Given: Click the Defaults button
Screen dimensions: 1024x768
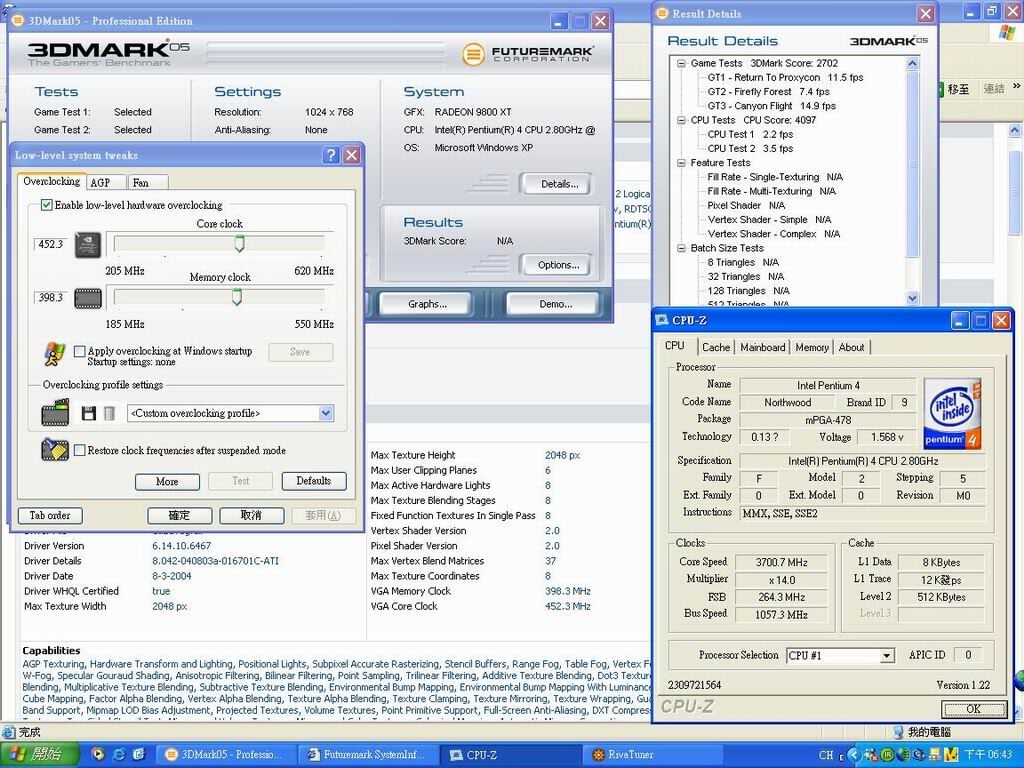Looking at the screenshot, I should tap(313, 481).
